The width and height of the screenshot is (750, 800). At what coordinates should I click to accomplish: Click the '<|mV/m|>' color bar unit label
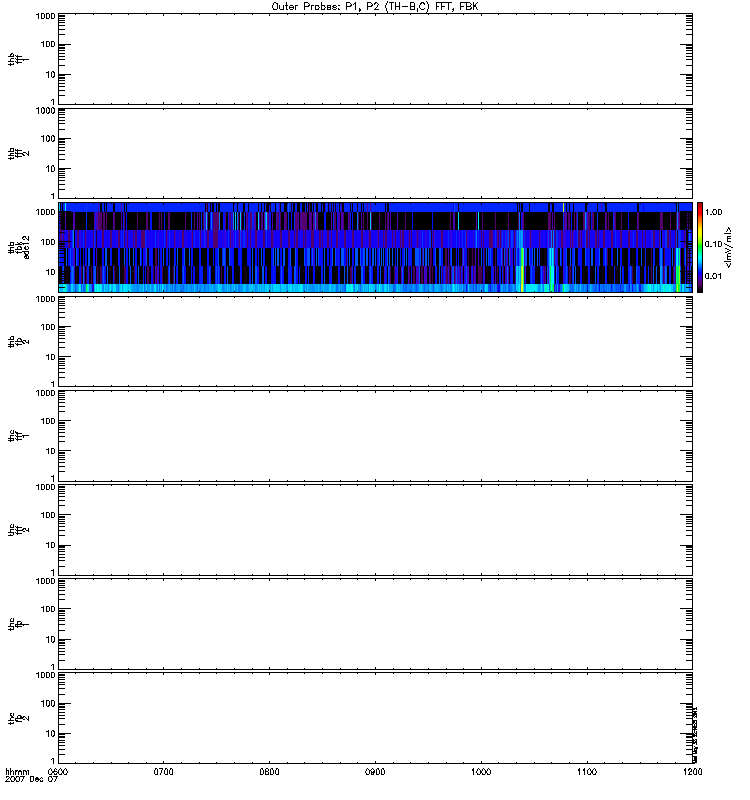(729, 247)
